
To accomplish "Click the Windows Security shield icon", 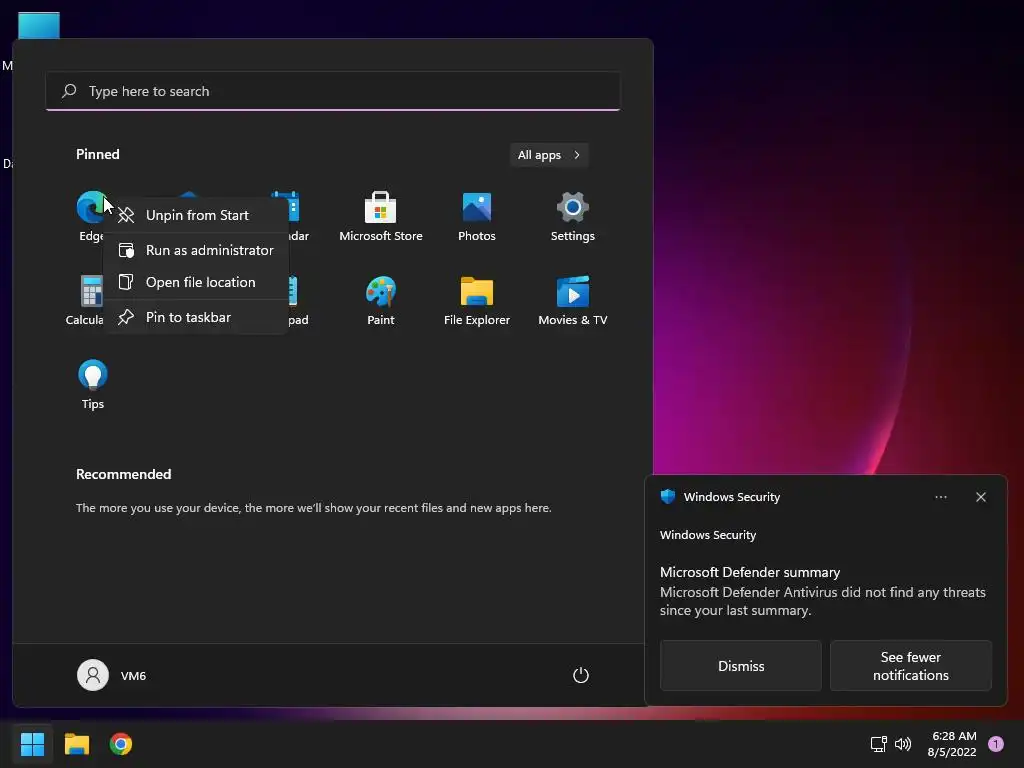I will coord(667,496).
